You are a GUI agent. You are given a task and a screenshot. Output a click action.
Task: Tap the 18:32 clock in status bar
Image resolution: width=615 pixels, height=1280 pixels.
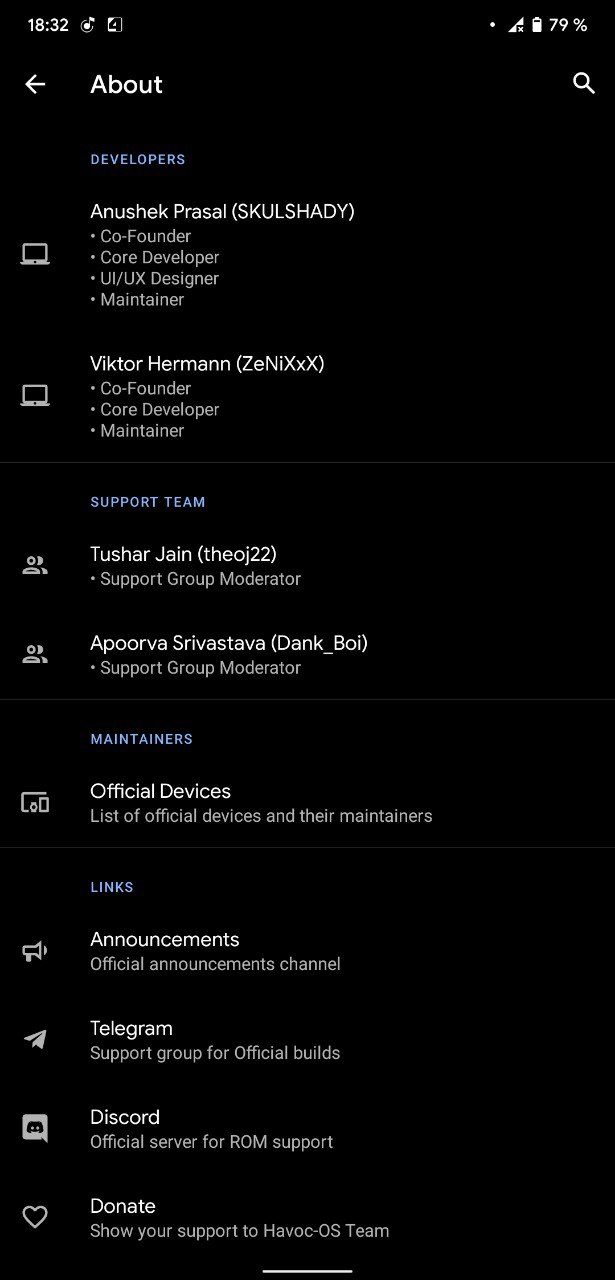click(x=48, y=25)
